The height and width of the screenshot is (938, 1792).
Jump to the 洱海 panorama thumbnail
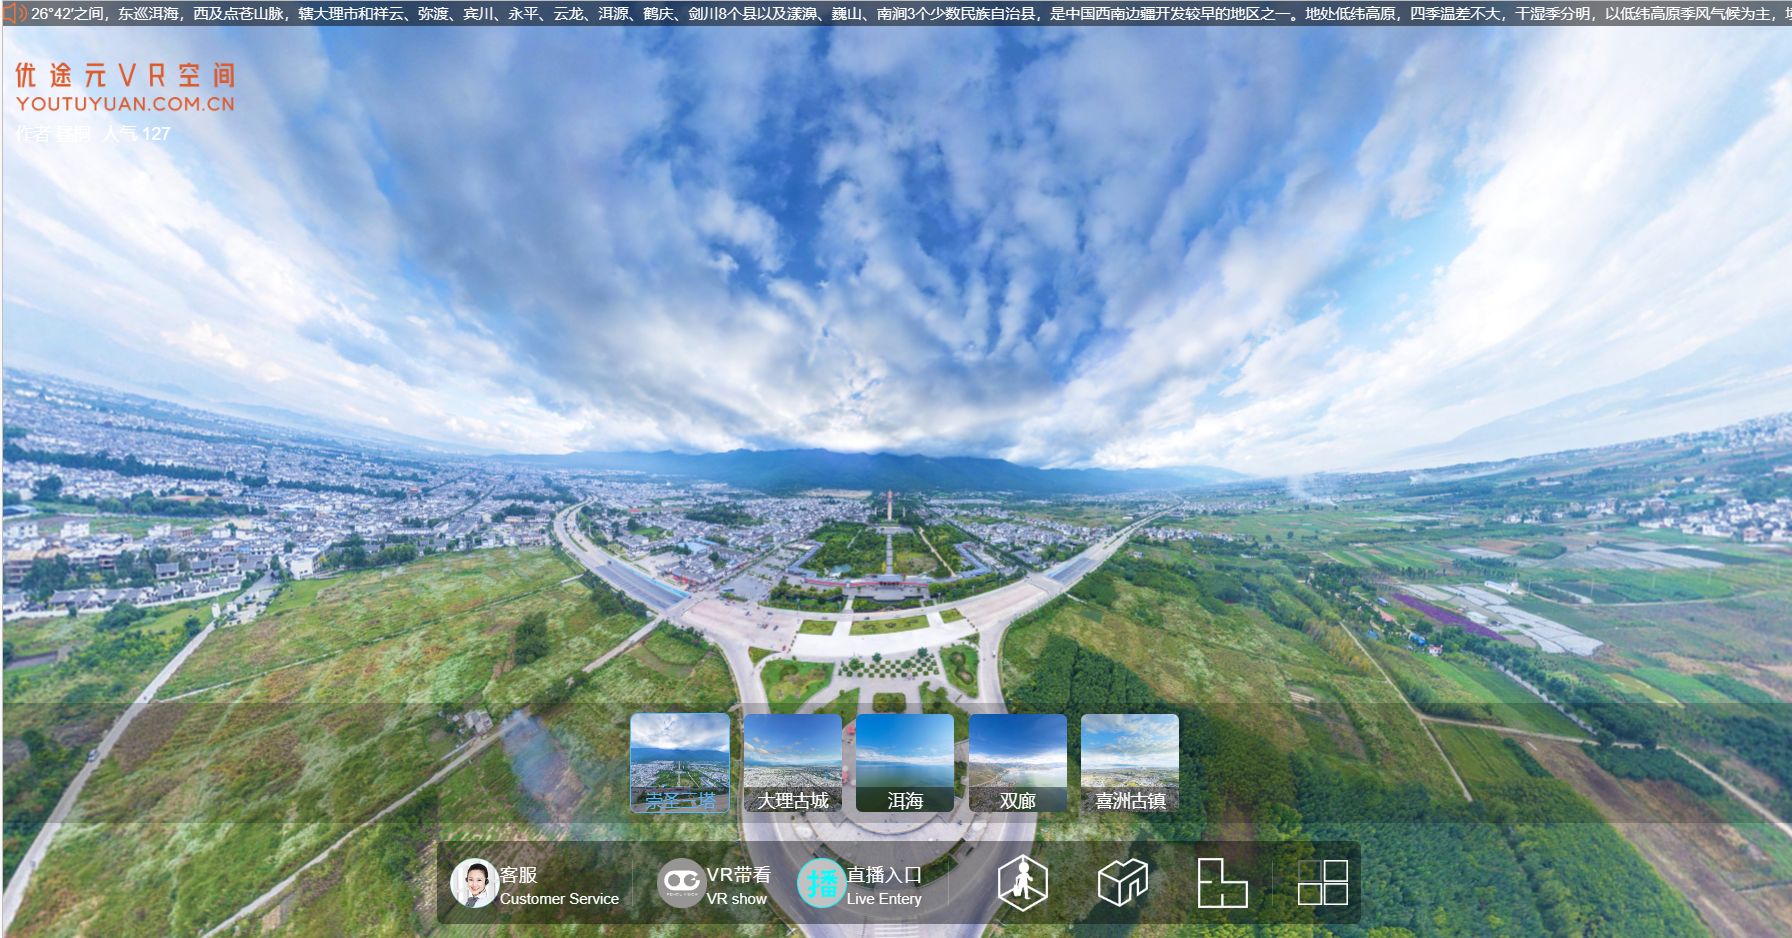pos(905,762)
